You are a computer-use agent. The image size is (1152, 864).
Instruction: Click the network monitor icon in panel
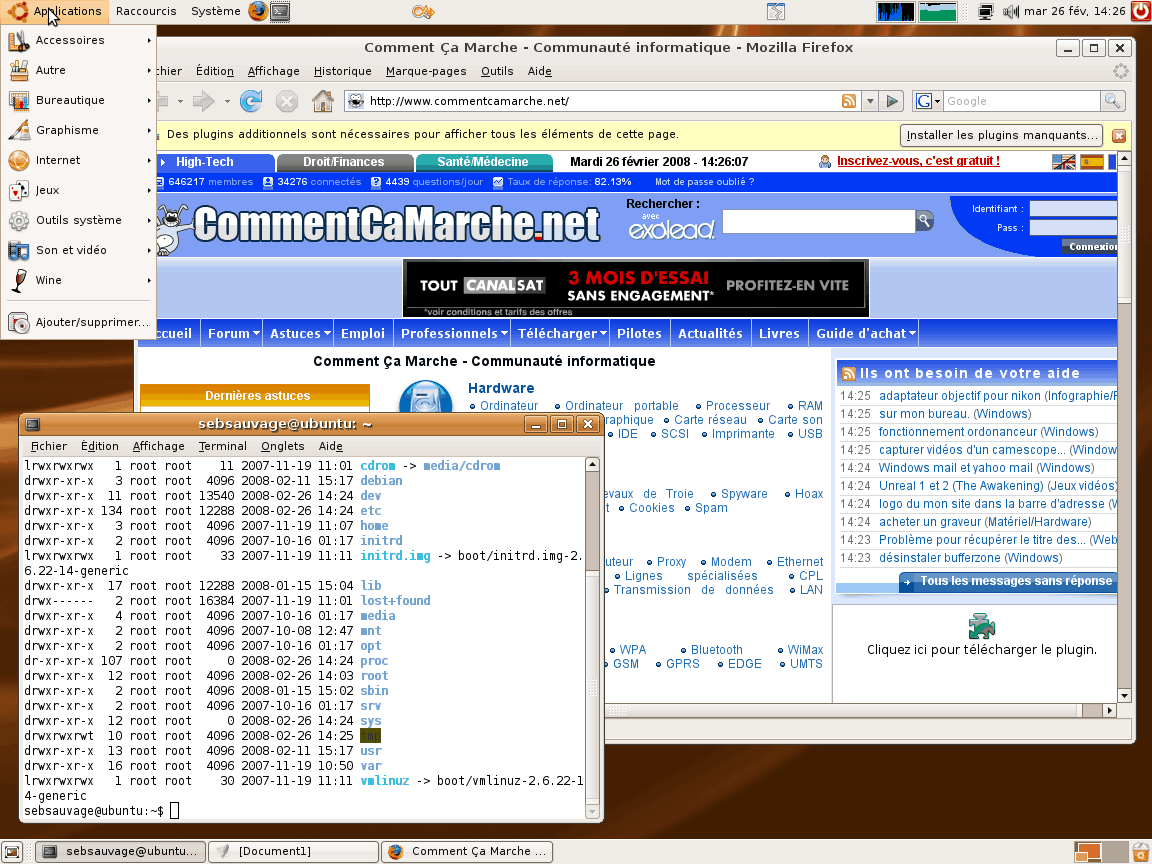[x=986, y=11]
